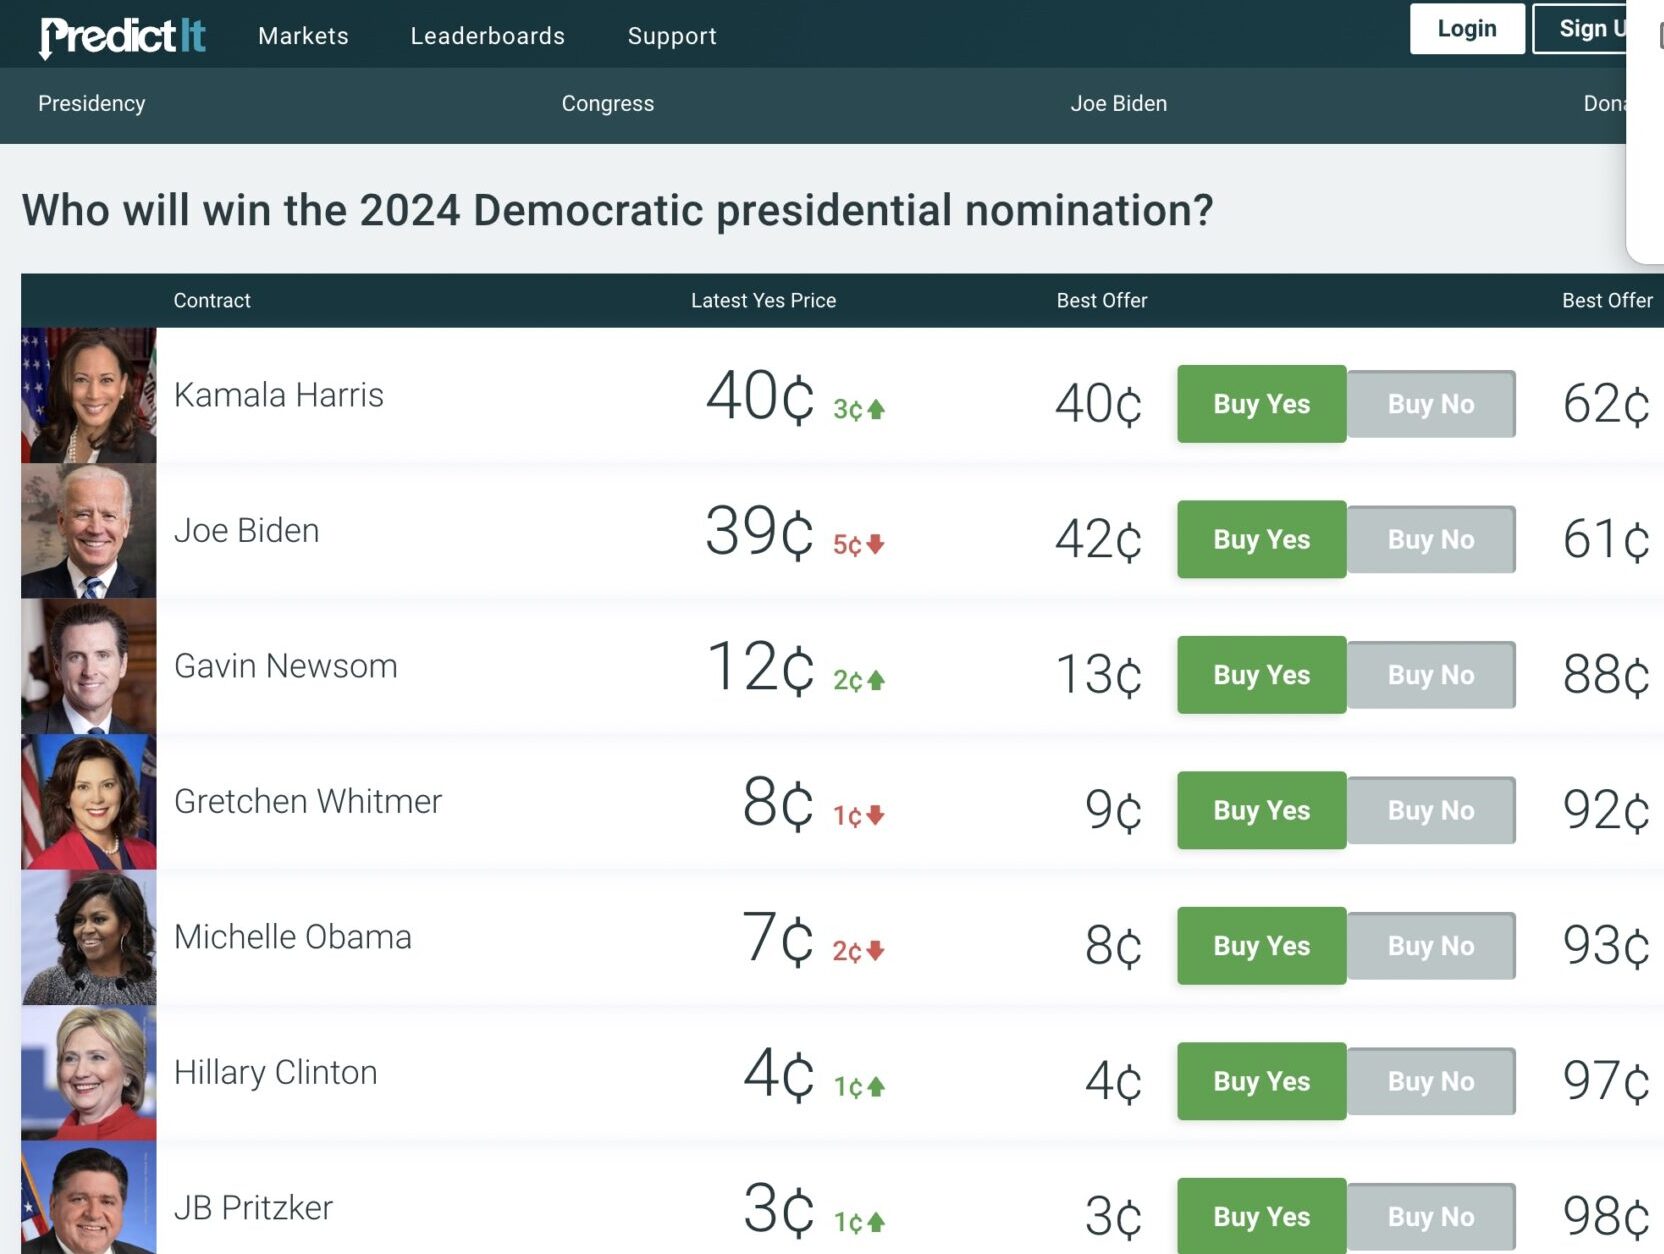
Task: Click Michelle Obama contract photo
Action: pyautogui.click(x=89, y=937)
